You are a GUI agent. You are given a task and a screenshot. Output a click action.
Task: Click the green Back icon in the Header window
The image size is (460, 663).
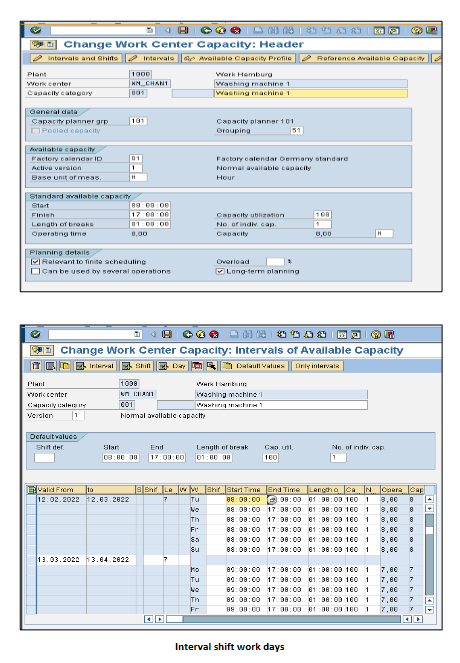pos(206,30)
